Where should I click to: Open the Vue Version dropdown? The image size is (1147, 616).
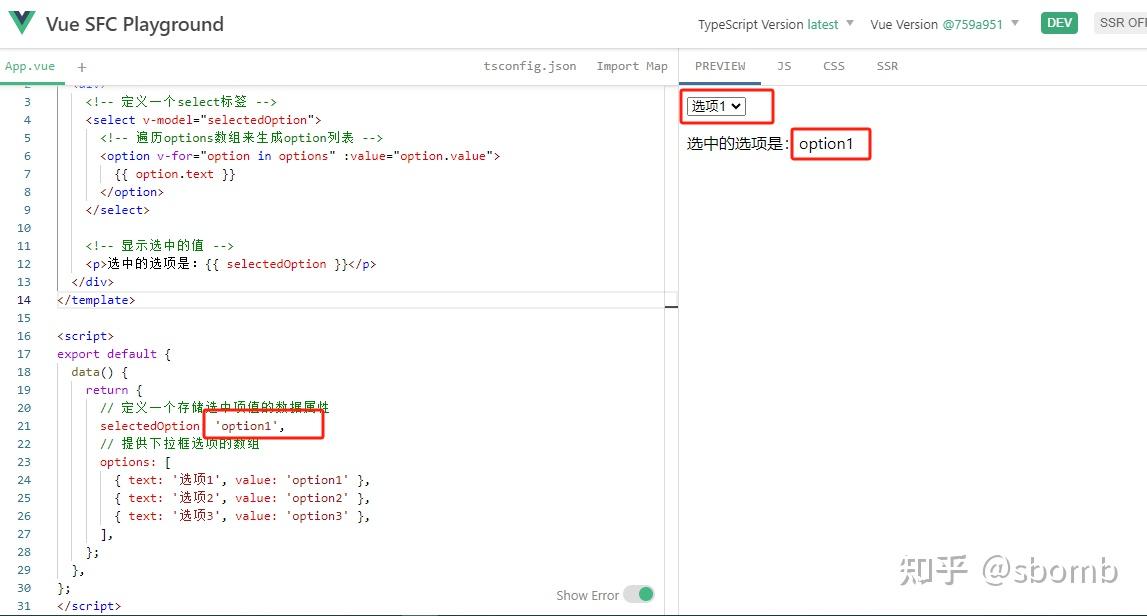click(944, 24)
